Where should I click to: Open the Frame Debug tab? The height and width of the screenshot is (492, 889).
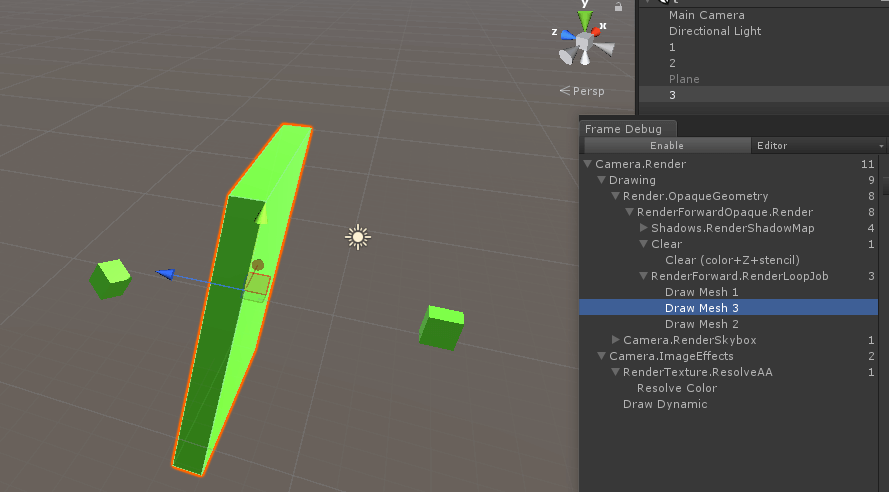click(627, 129)
